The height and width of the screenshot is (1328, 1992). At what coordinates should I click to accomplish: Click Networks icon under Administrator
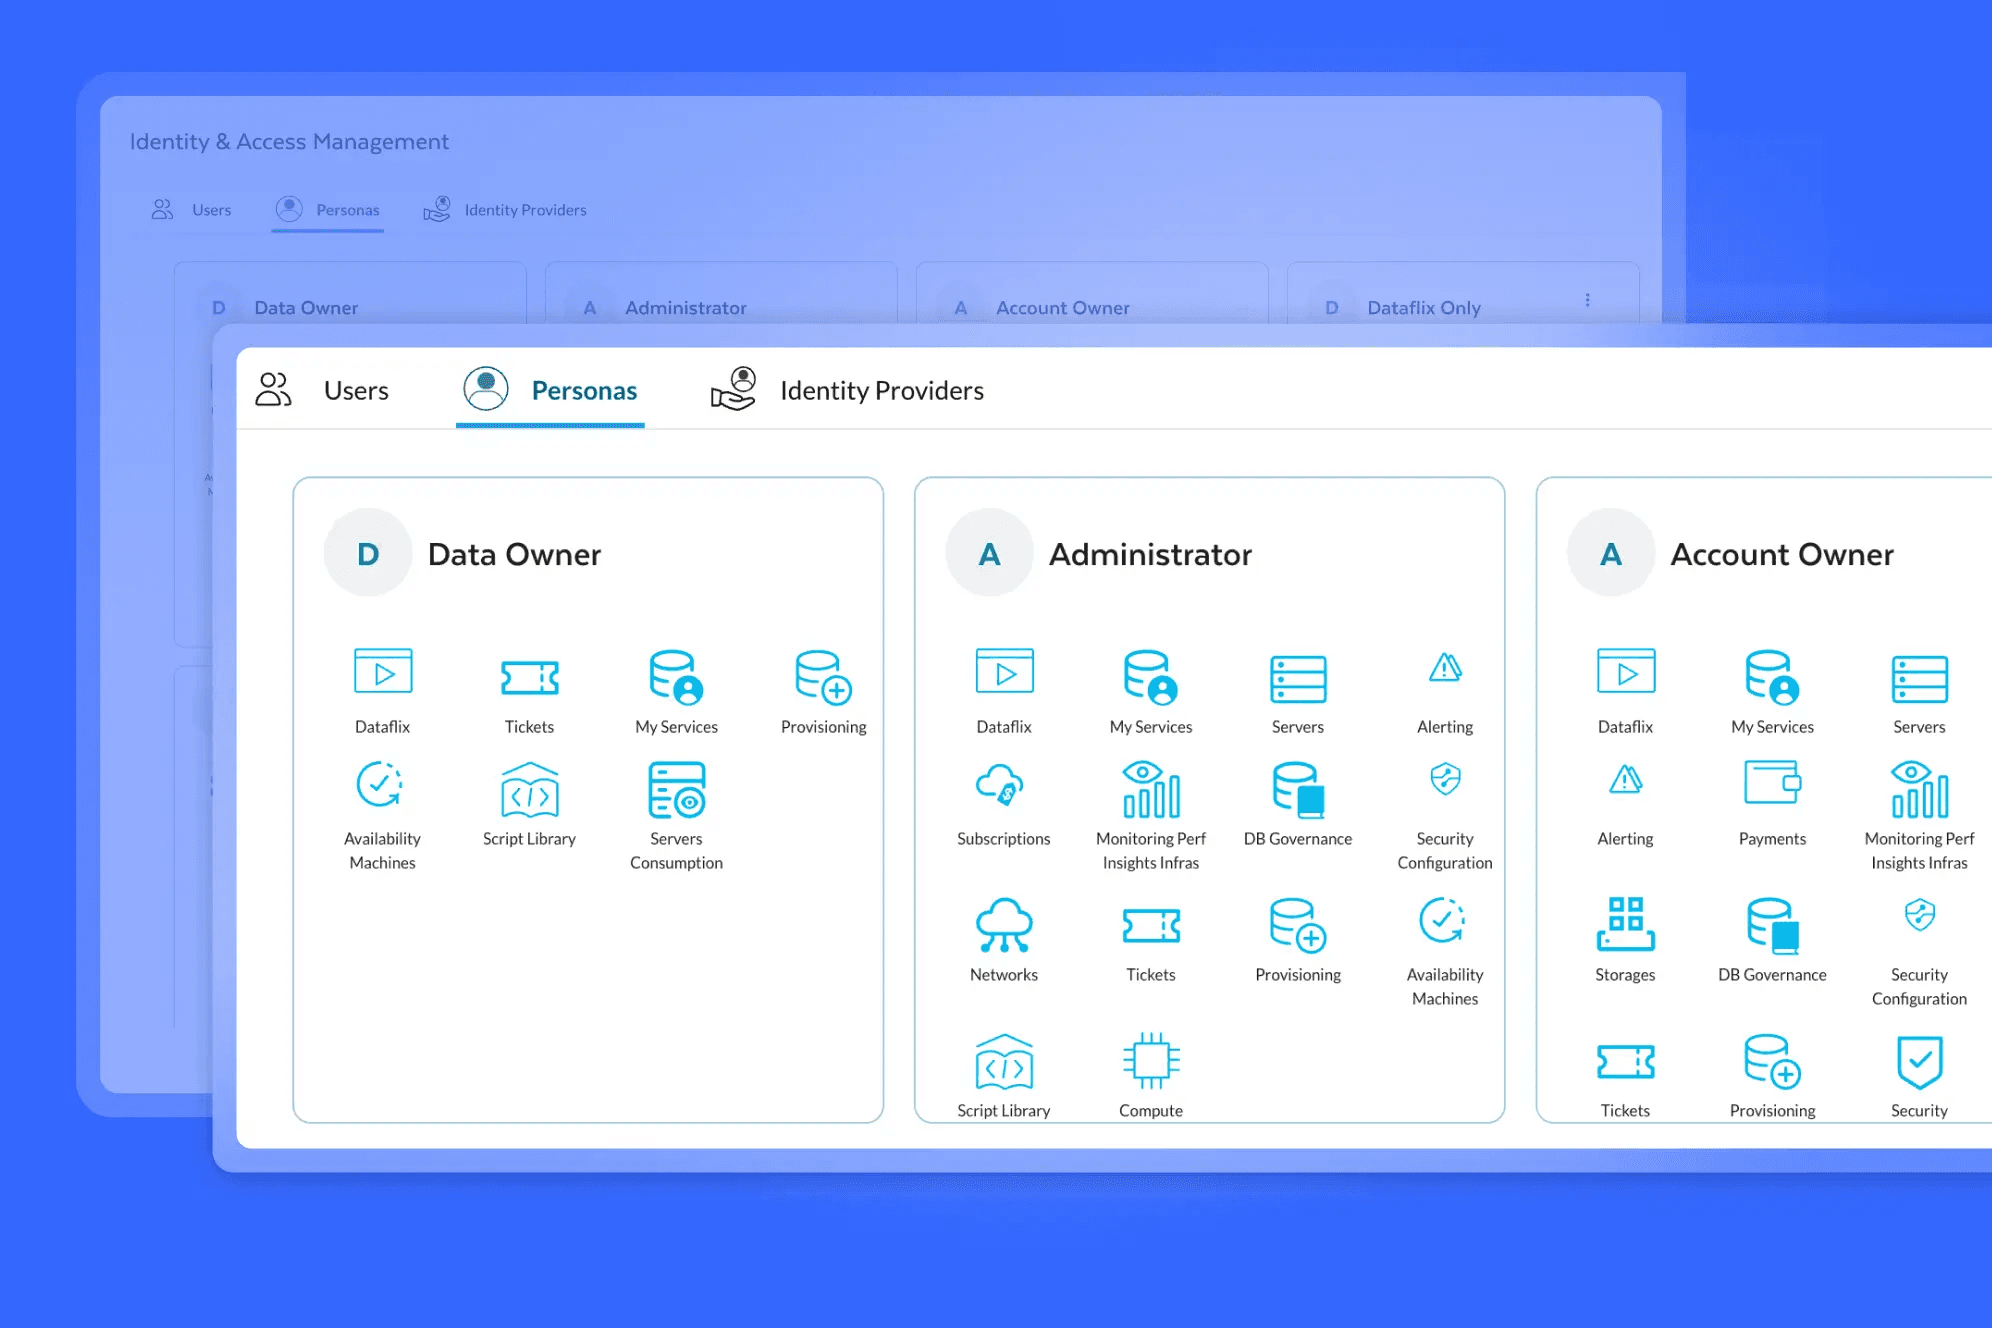tap(1003, 925)
